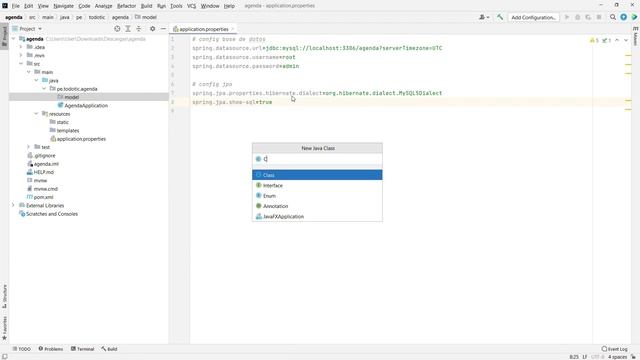
Task: Toggle the Project side tool window
Action: point(4,36)
